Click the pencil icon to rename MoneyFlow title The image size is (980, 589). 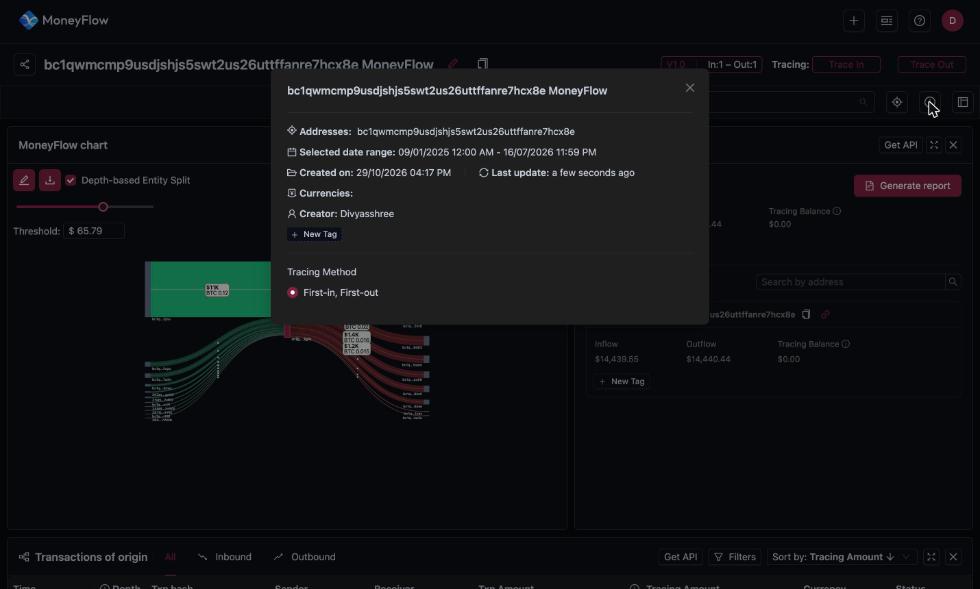click(x=454, y=64)
